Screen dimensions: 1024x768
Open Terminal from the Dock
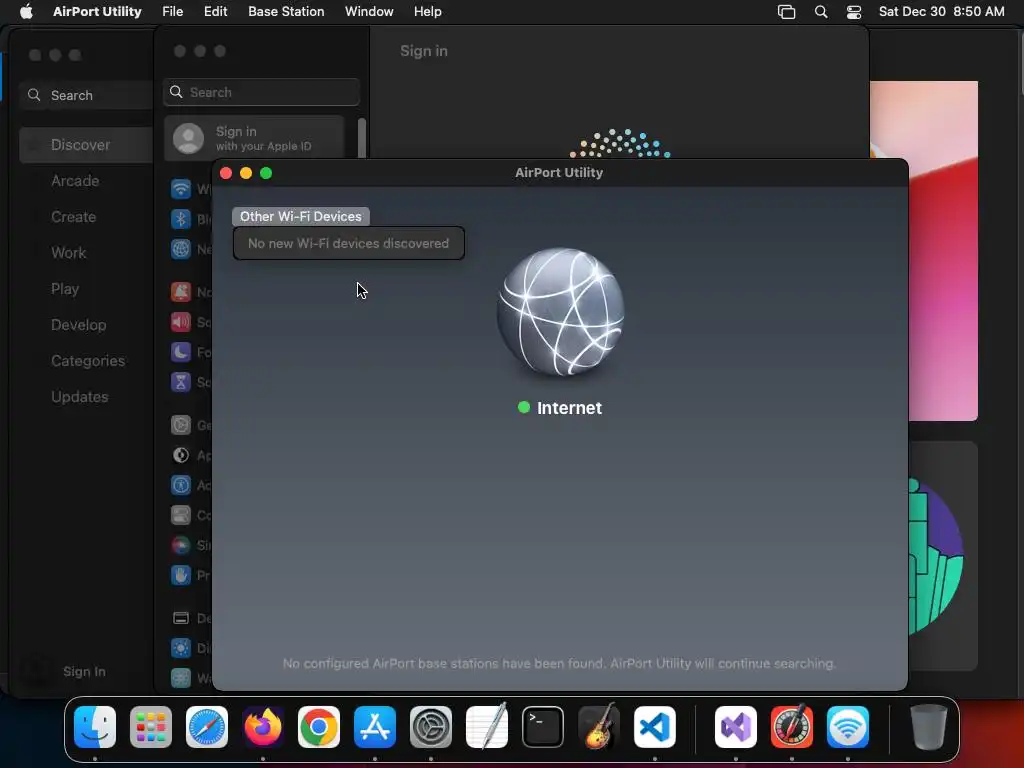click(x=543, y=727)
